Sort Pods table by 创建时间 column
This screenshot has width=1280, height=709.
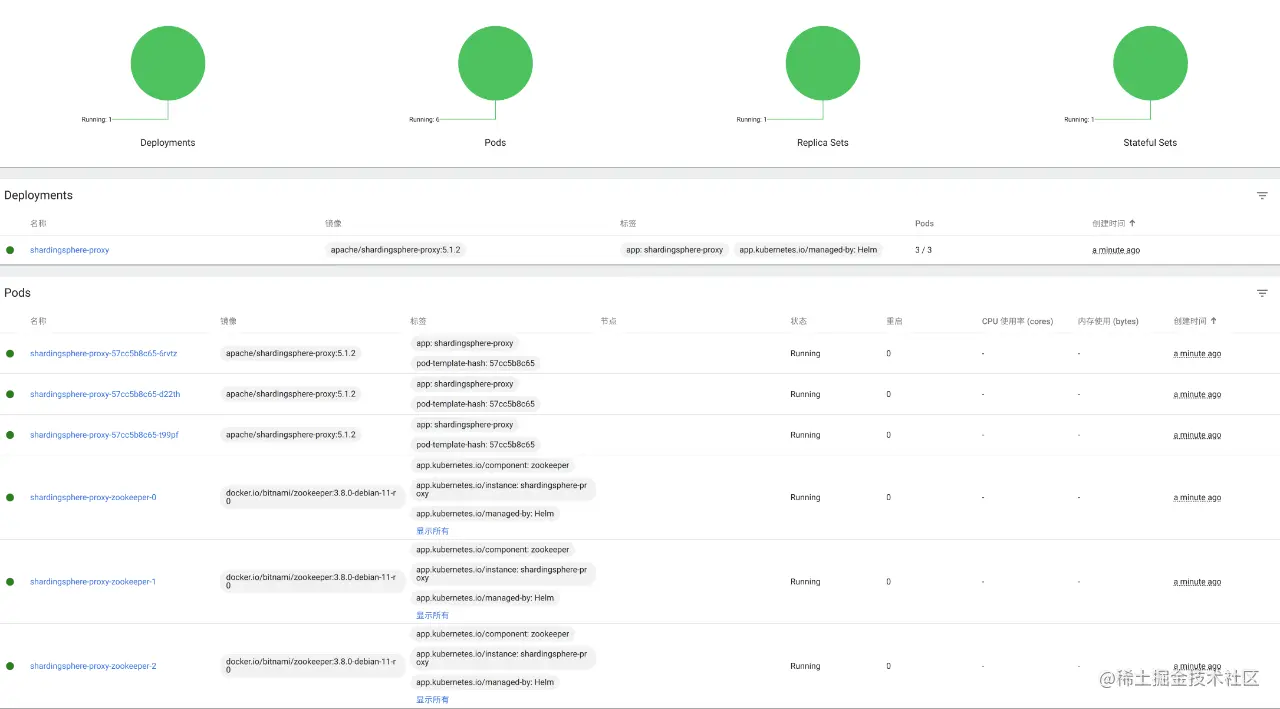point(1194,321)
